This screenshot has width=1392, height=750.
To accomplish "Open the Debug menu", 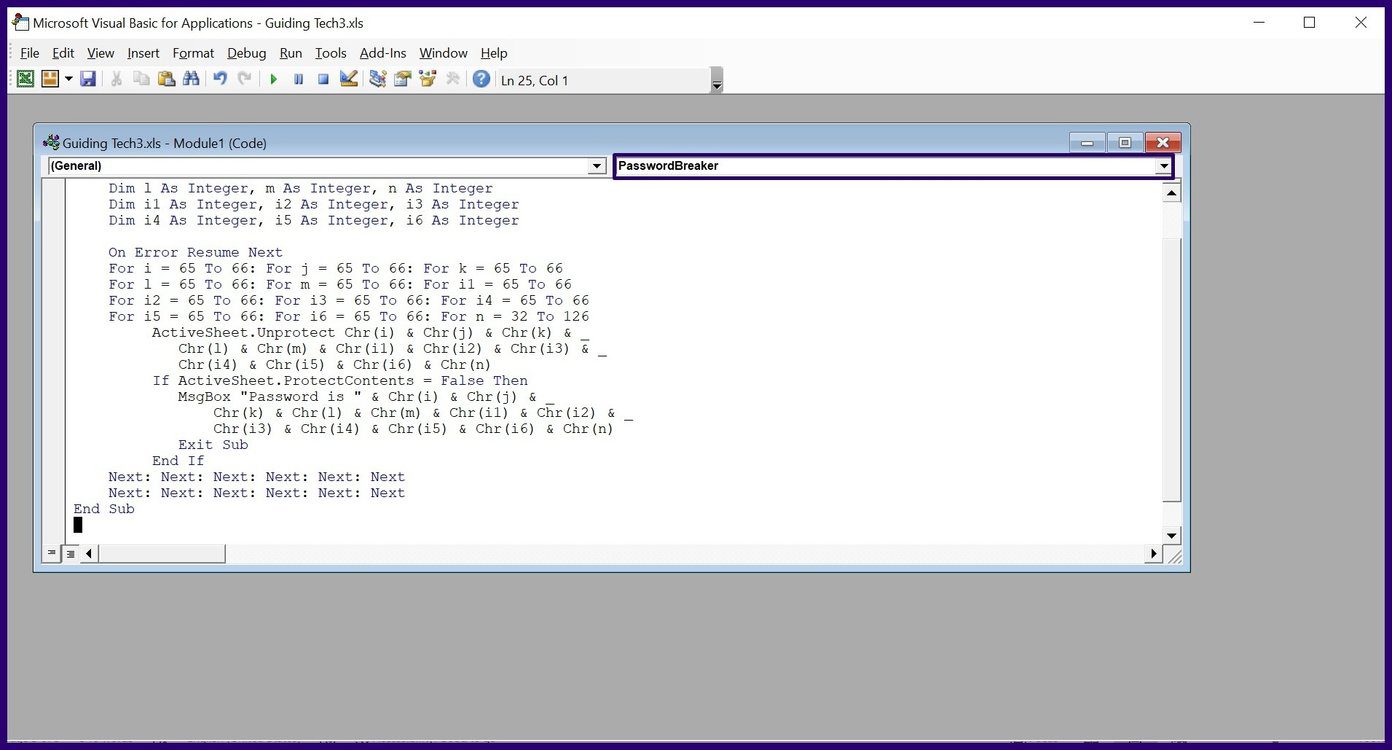I will pos(246,53).
